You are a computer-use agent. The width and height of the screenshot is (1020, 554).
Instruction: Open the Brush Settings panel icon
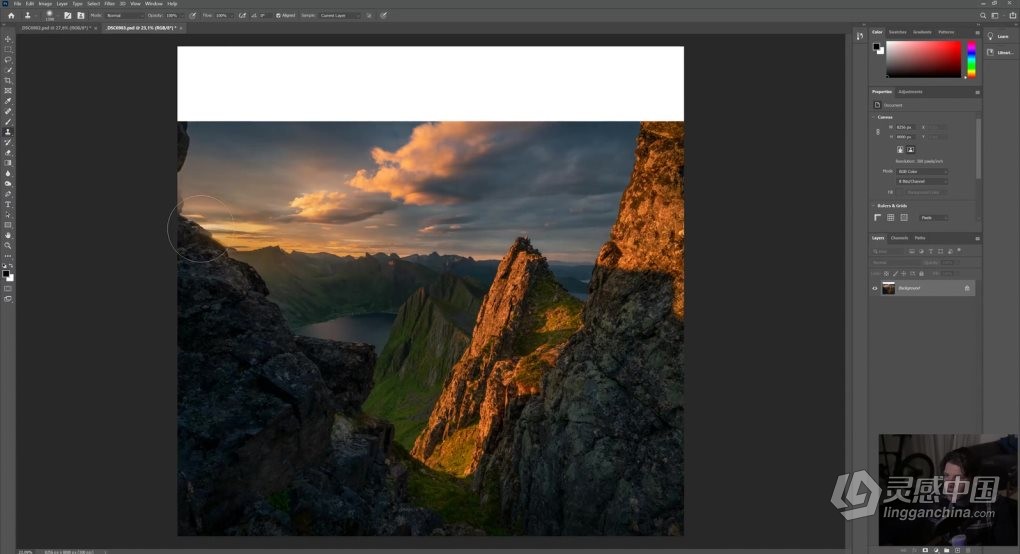68,16
